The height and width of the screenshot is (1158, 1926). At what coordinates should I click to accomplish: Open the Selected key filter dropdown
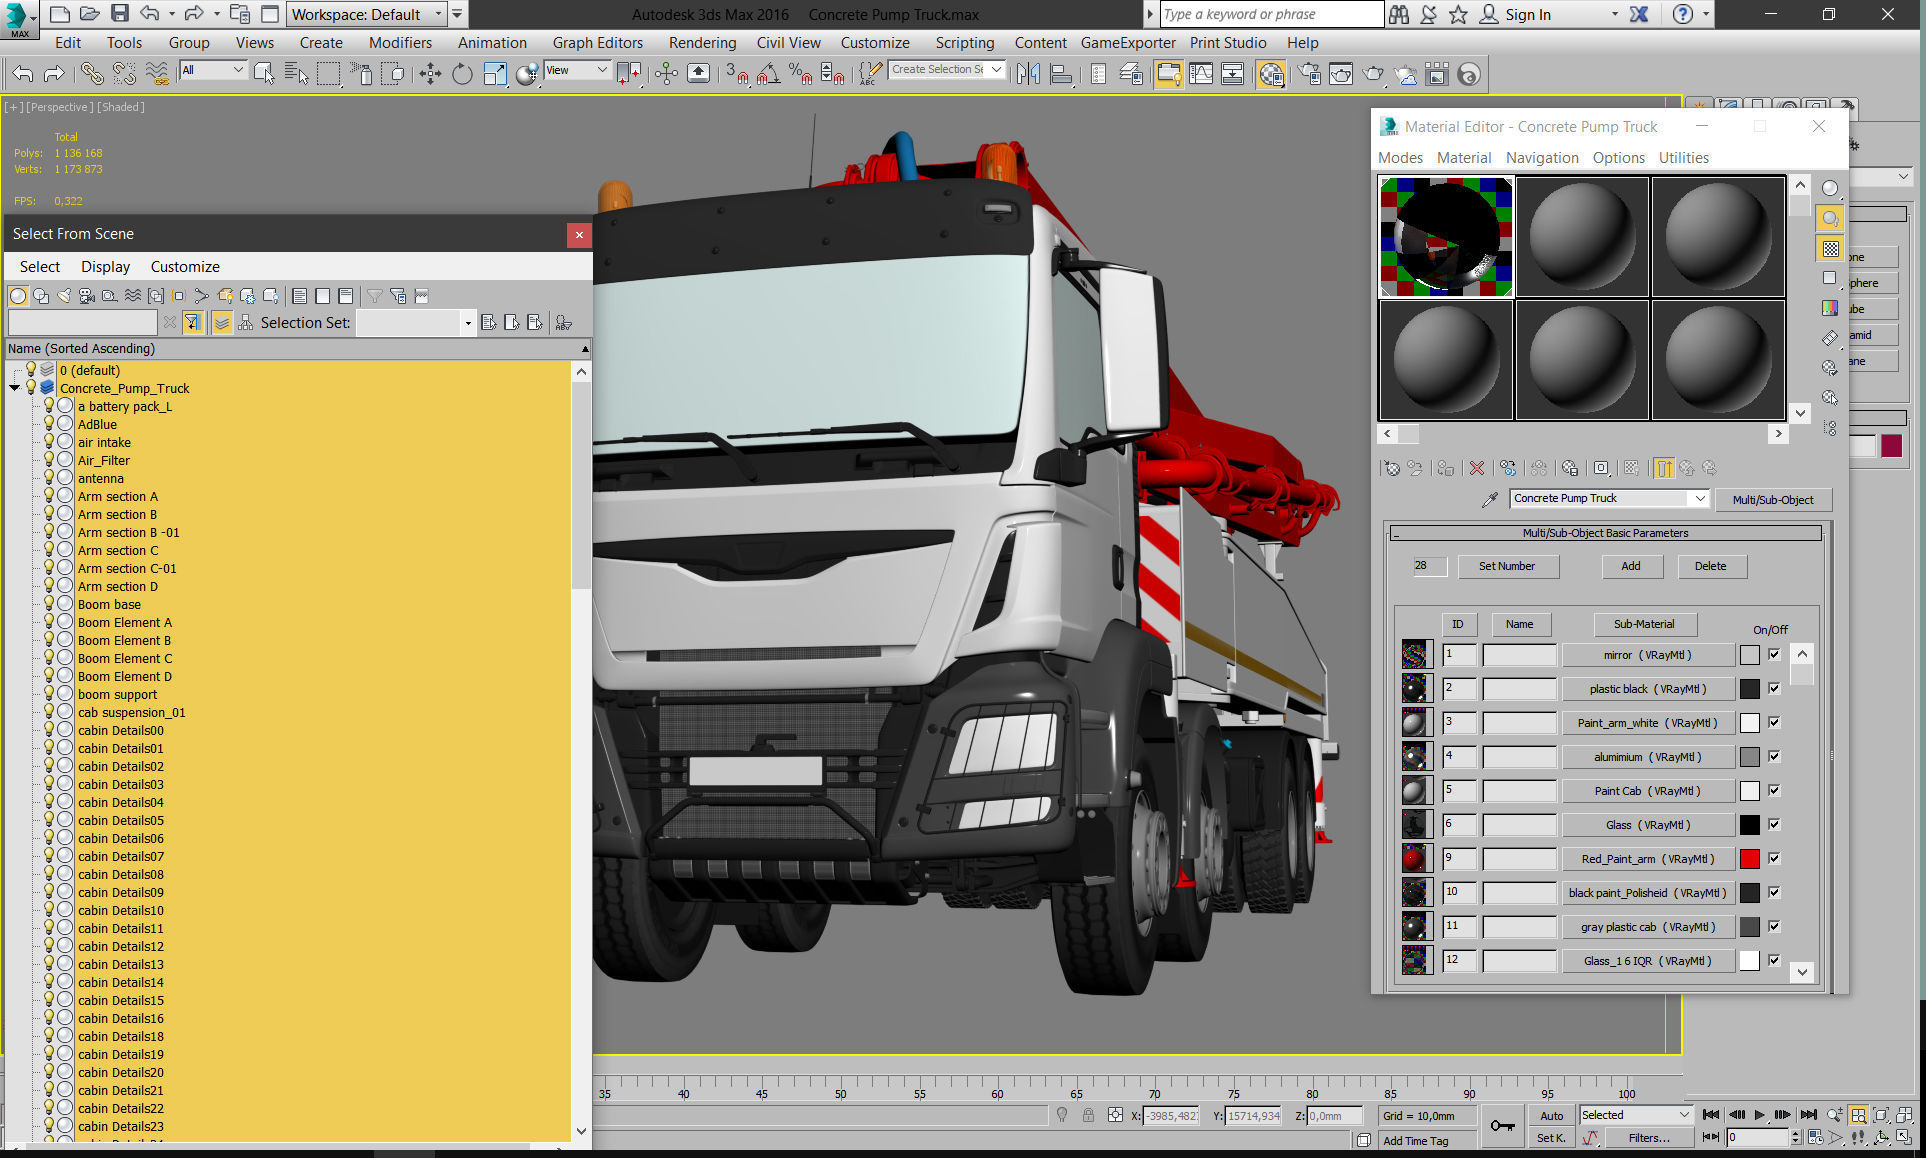click(x=1635, y=1115)
